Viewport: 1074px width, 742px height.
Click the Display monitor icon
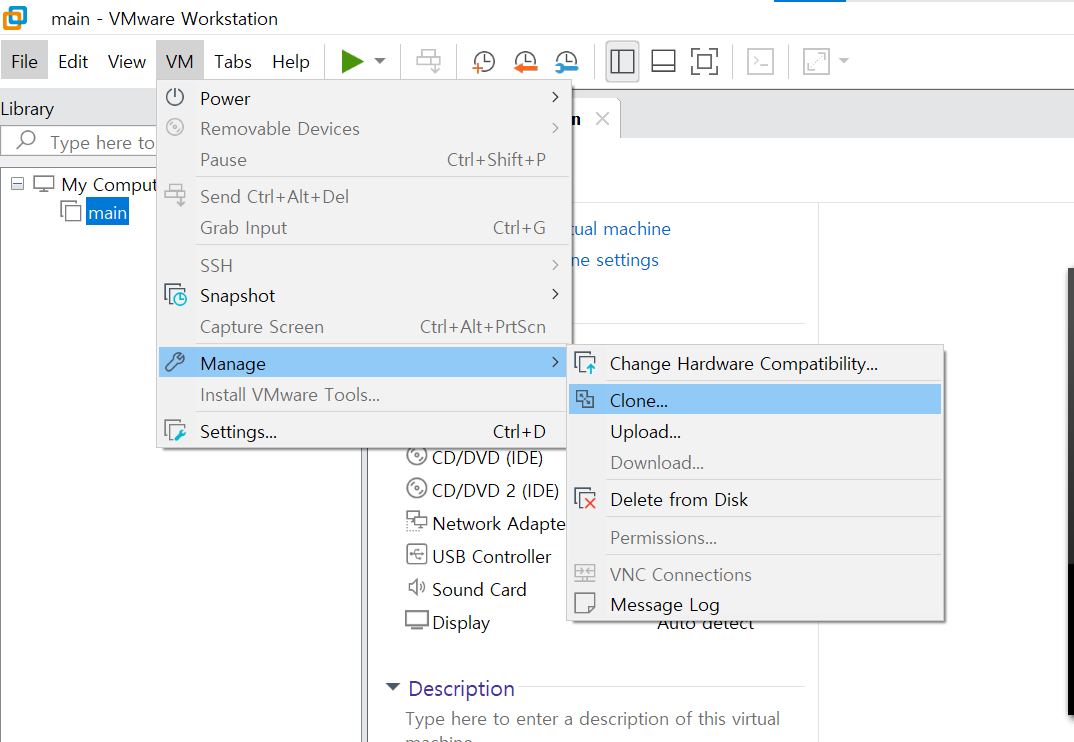(416, 620)
